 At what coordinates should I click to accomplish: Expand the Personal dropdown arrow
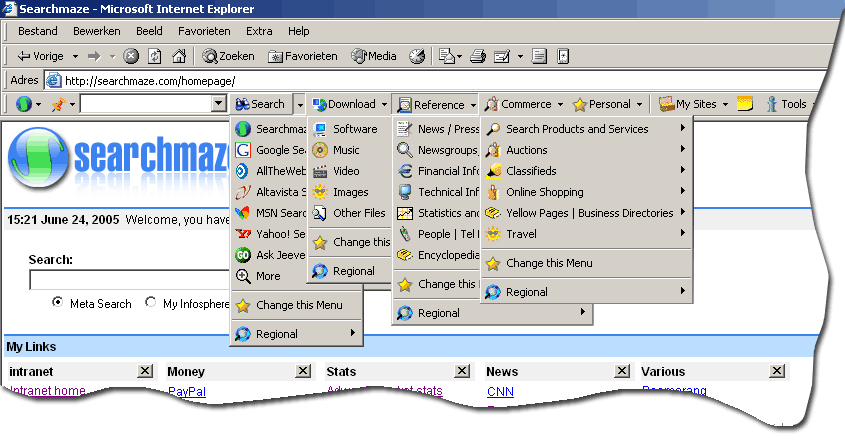pos(640,105)
